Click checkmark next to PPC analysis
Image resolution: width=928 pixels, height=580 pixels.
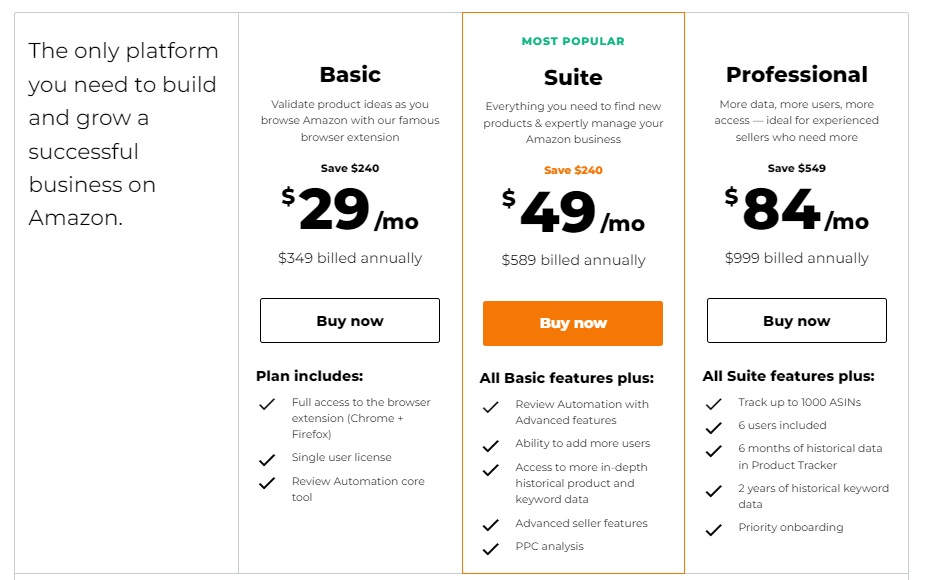point(490,549)
